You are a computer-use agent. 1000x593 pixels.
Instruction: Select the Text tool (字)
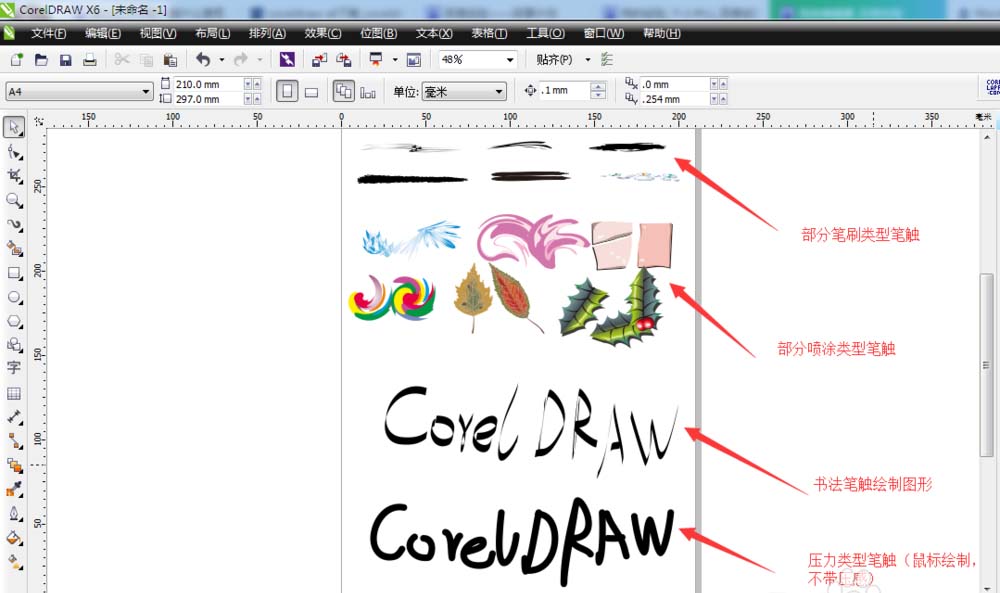tap(13, 368)
